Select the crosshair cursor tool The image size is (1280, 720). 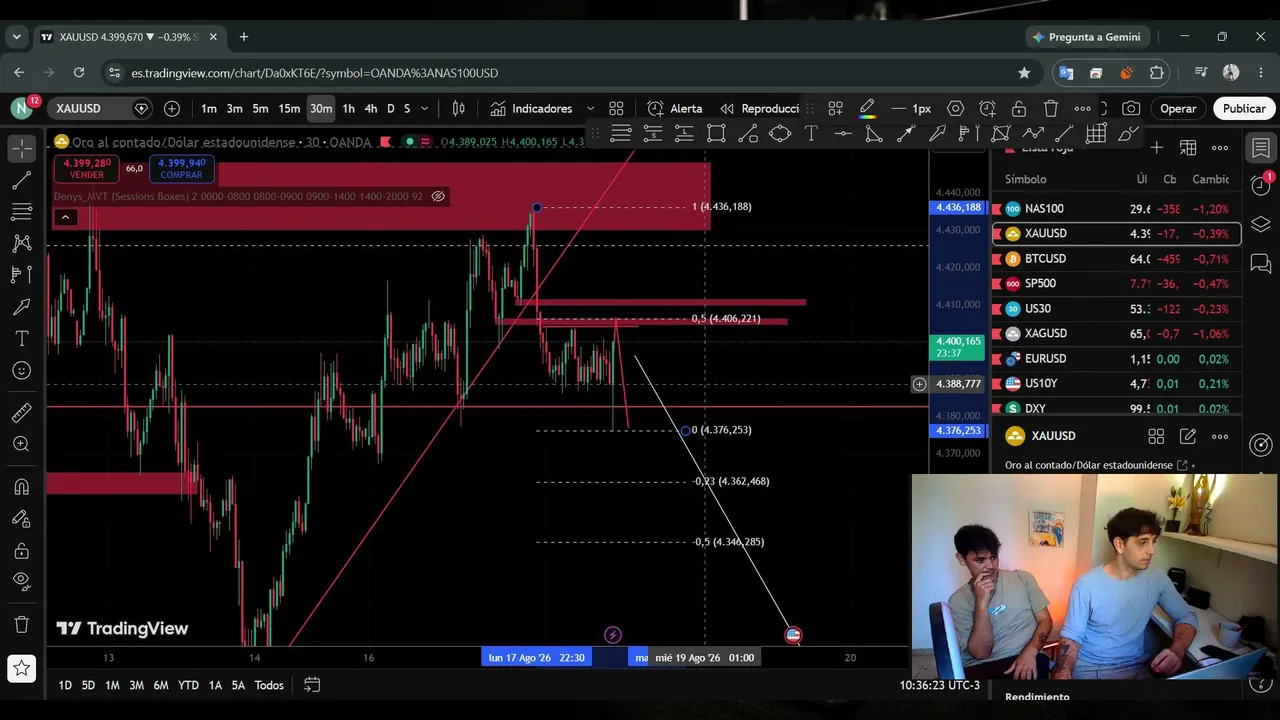pyautogui.click(x=21, y=149)
